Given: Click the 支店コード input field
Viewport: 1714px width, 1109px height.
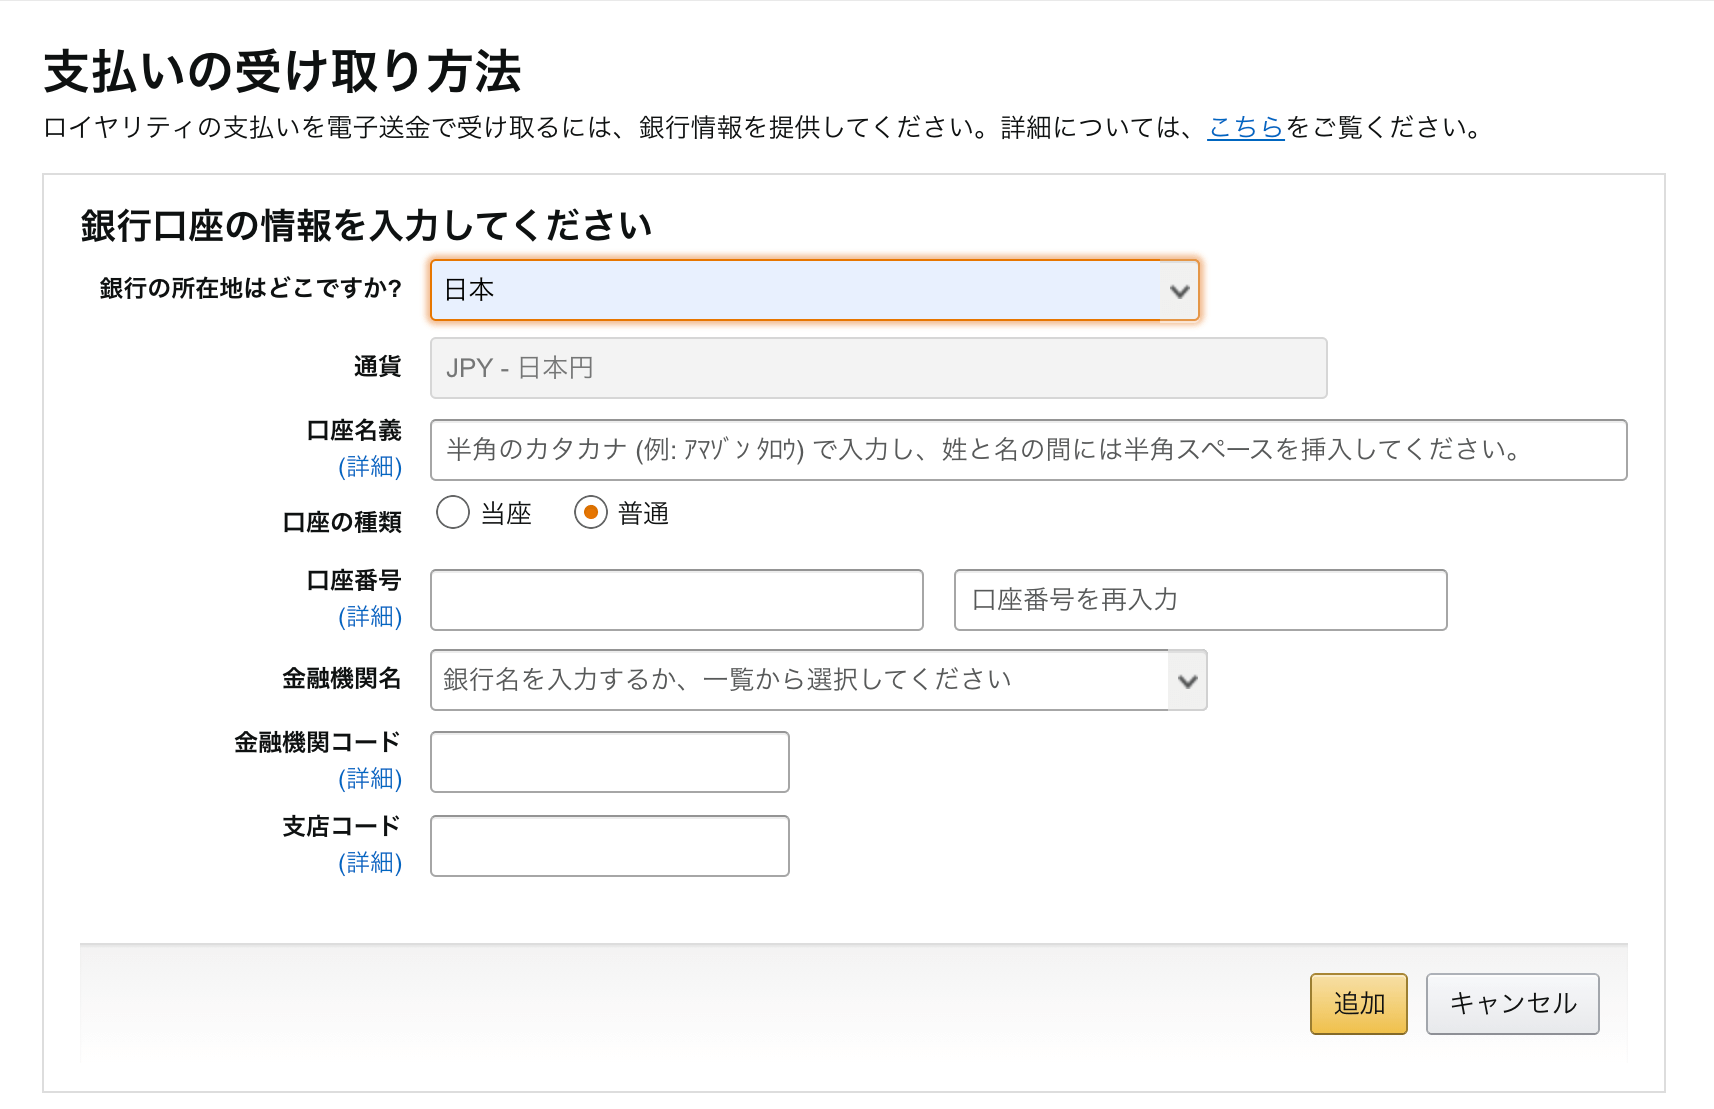Looking at the screenshot, I should 609,846.
